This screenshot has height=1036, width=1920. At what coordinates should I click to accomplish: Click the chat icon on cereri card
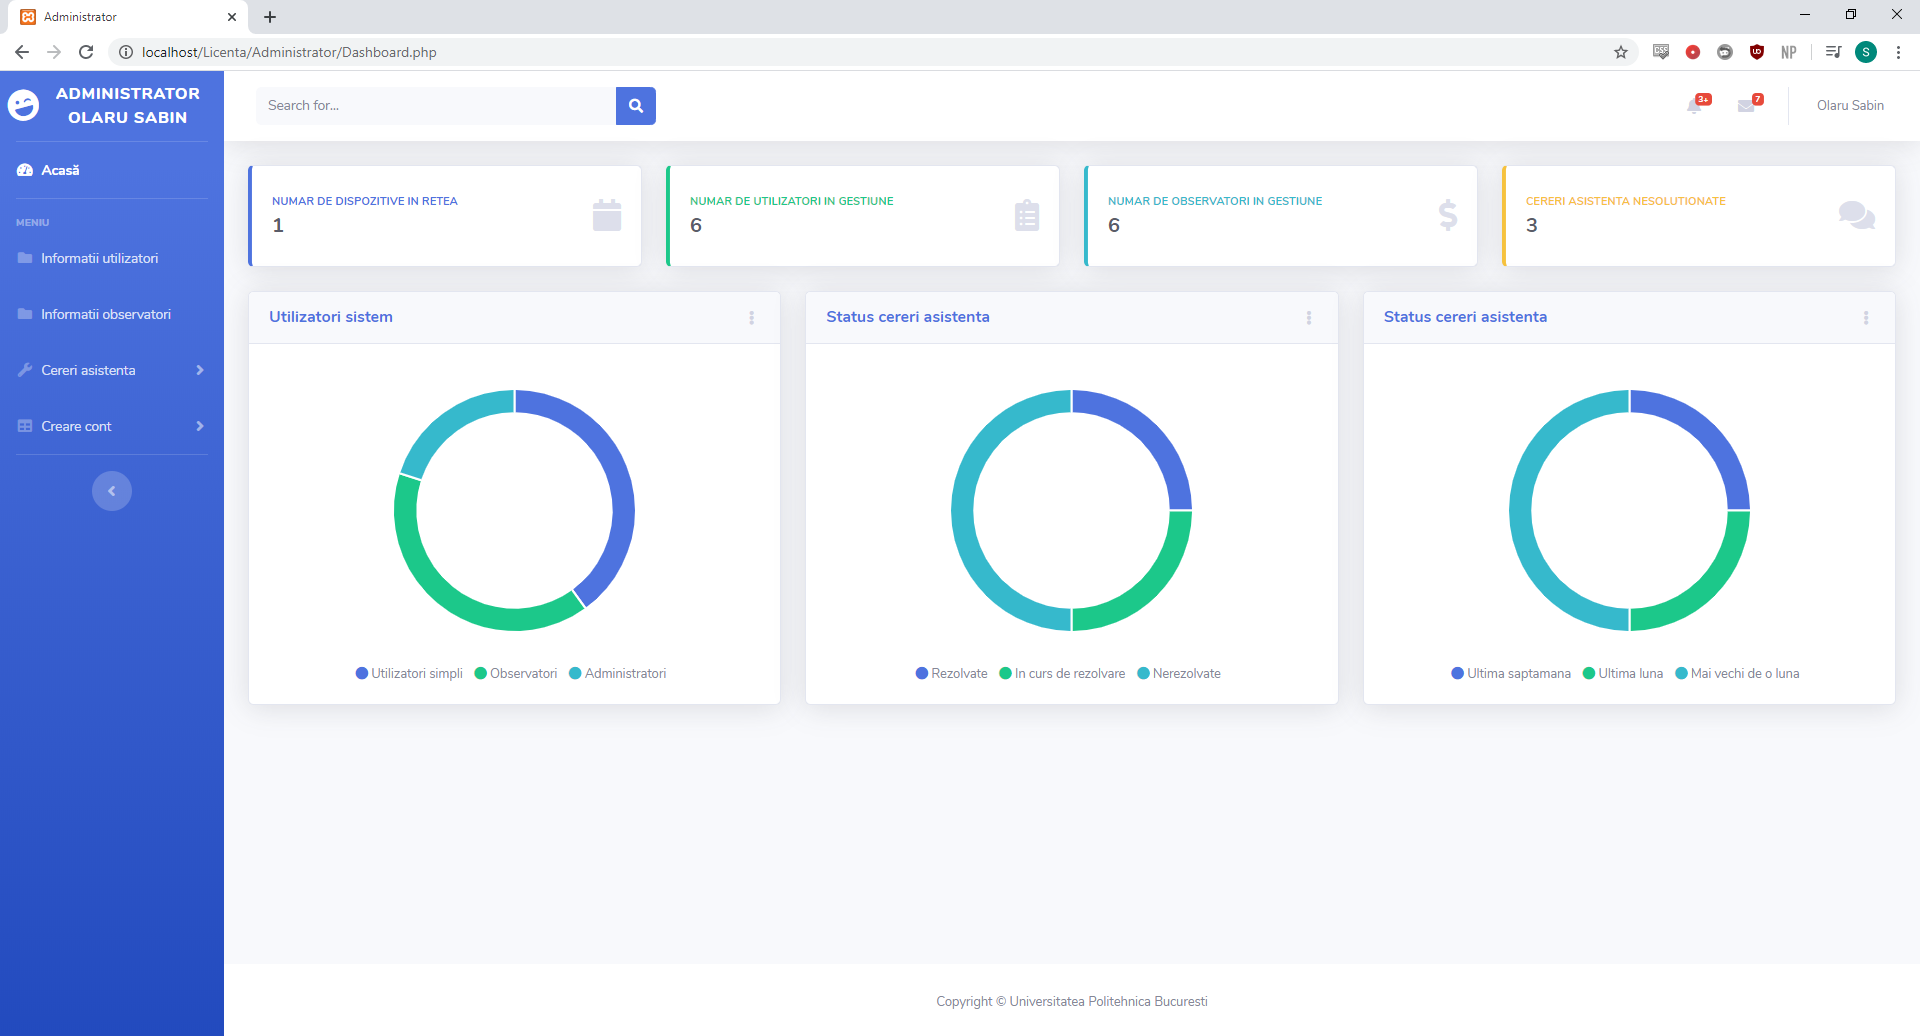click(x=1856, y=215)
